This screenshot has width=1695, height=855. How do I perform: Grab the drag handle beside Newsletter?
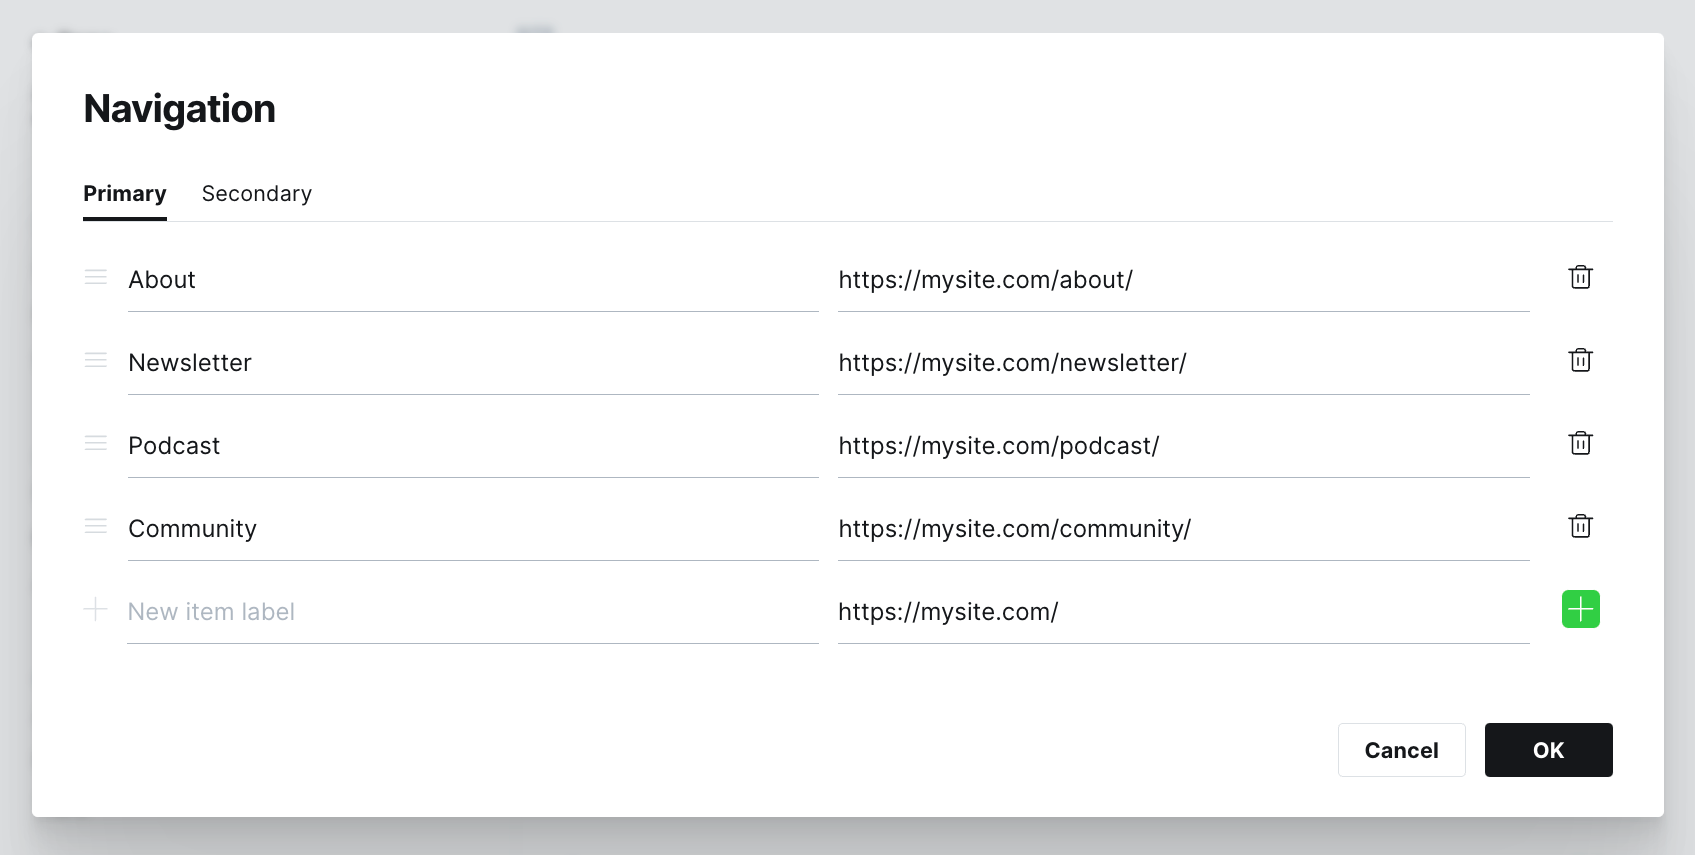coord(95,361)
